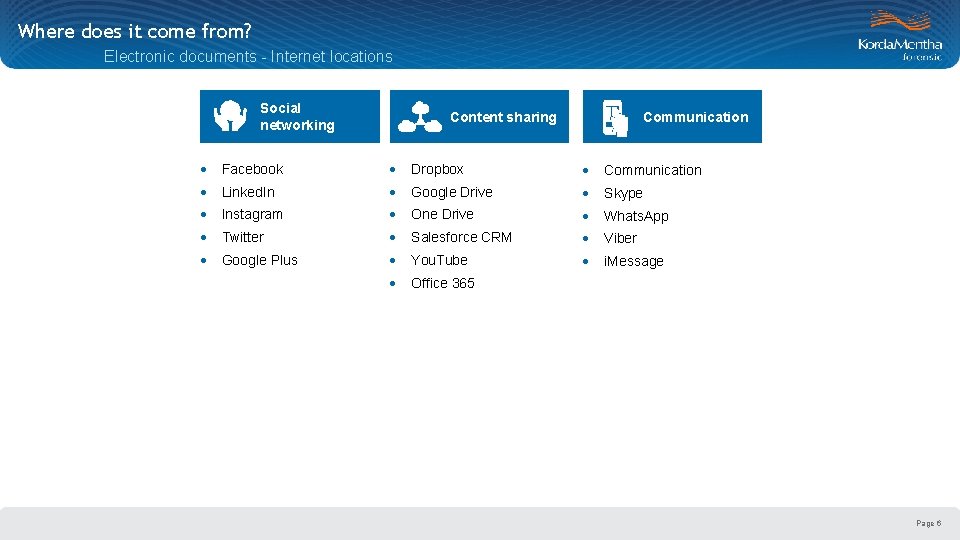Screen dimensions: 960x540
Task: Click the One Drive list item
Action: coord(442,214)
